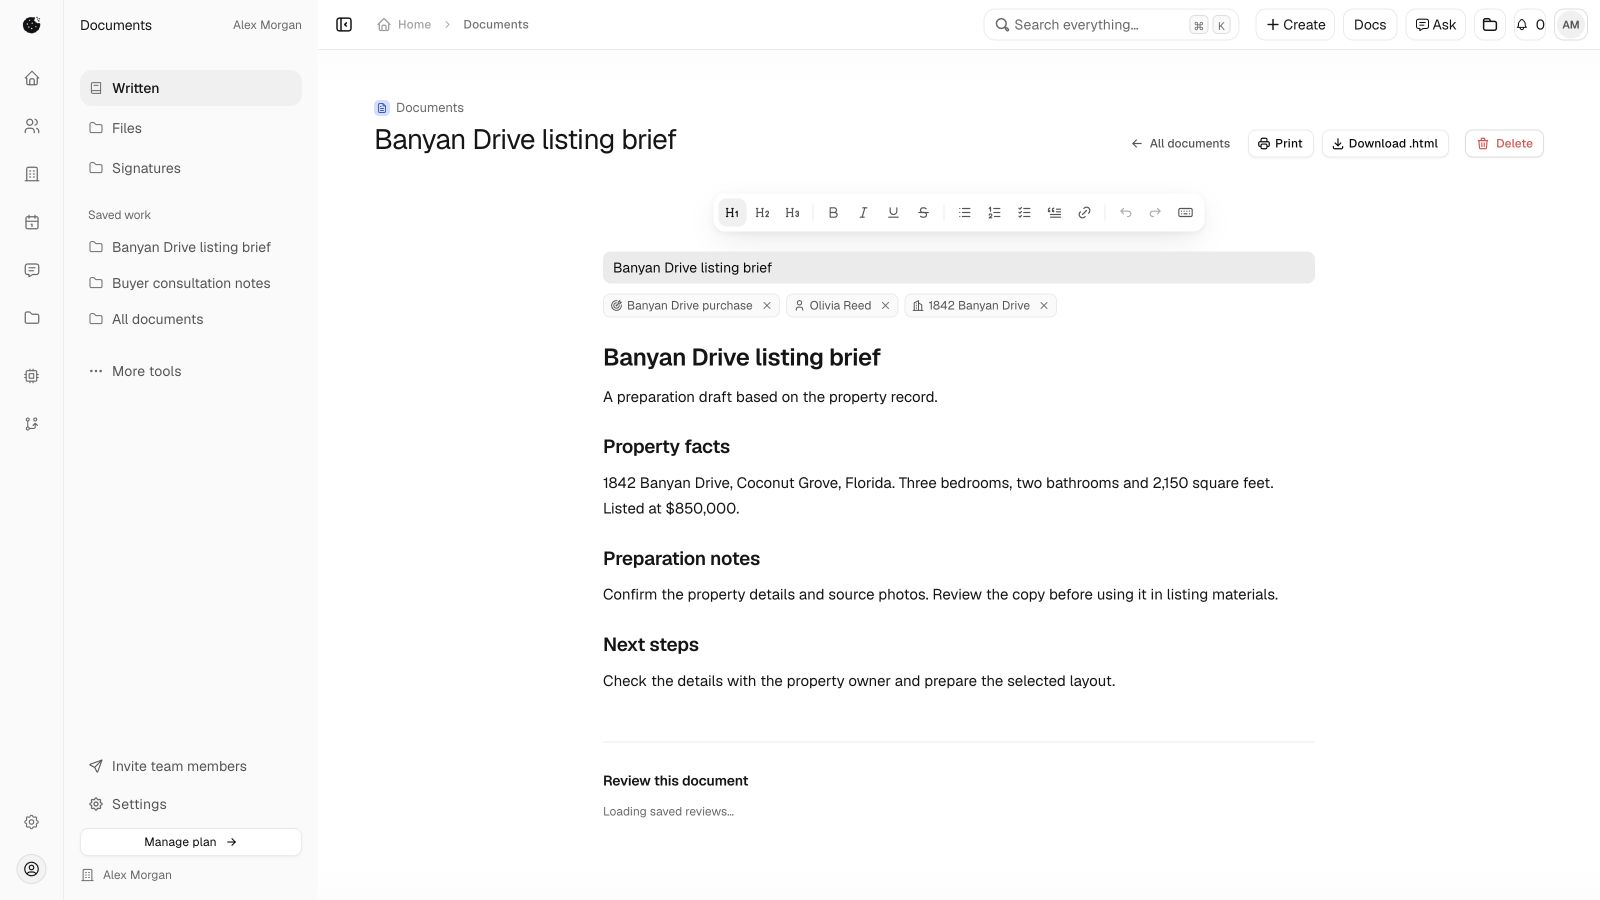Open notifications bell

pyautogui.click(x=1530, y=25)
